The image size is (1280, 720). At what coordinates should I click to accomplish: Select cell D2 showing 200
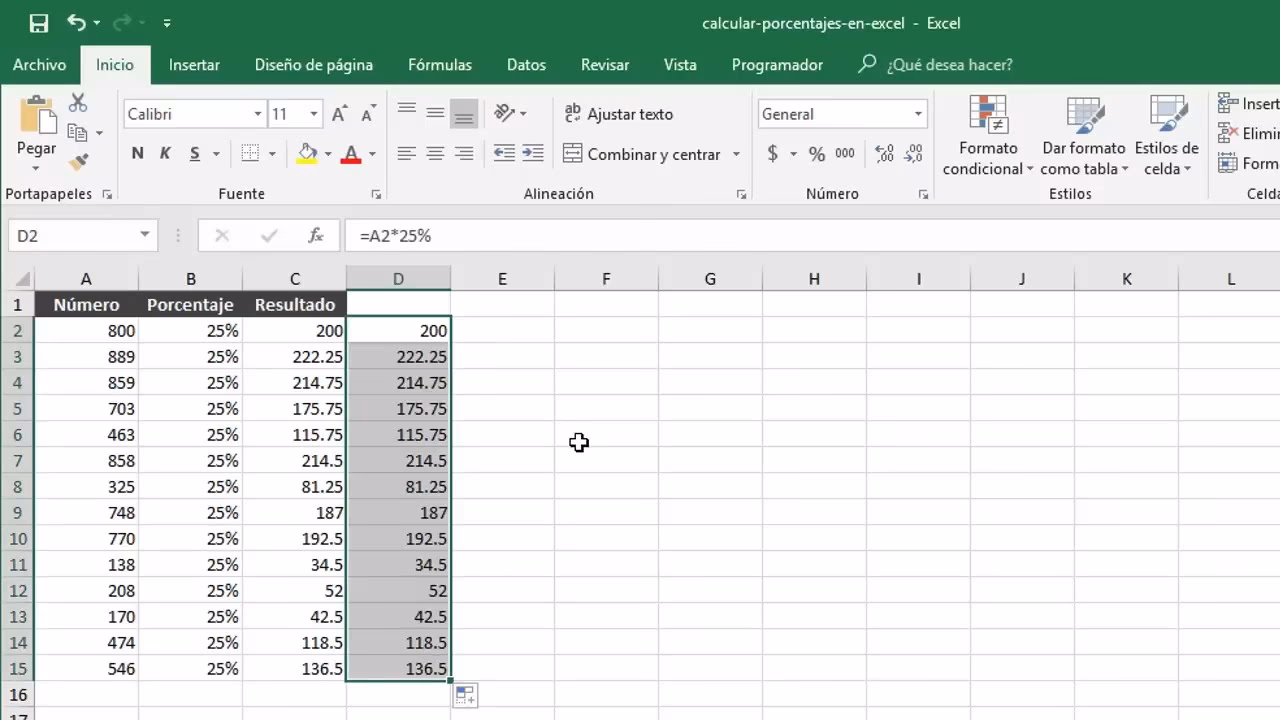(398, 330)
